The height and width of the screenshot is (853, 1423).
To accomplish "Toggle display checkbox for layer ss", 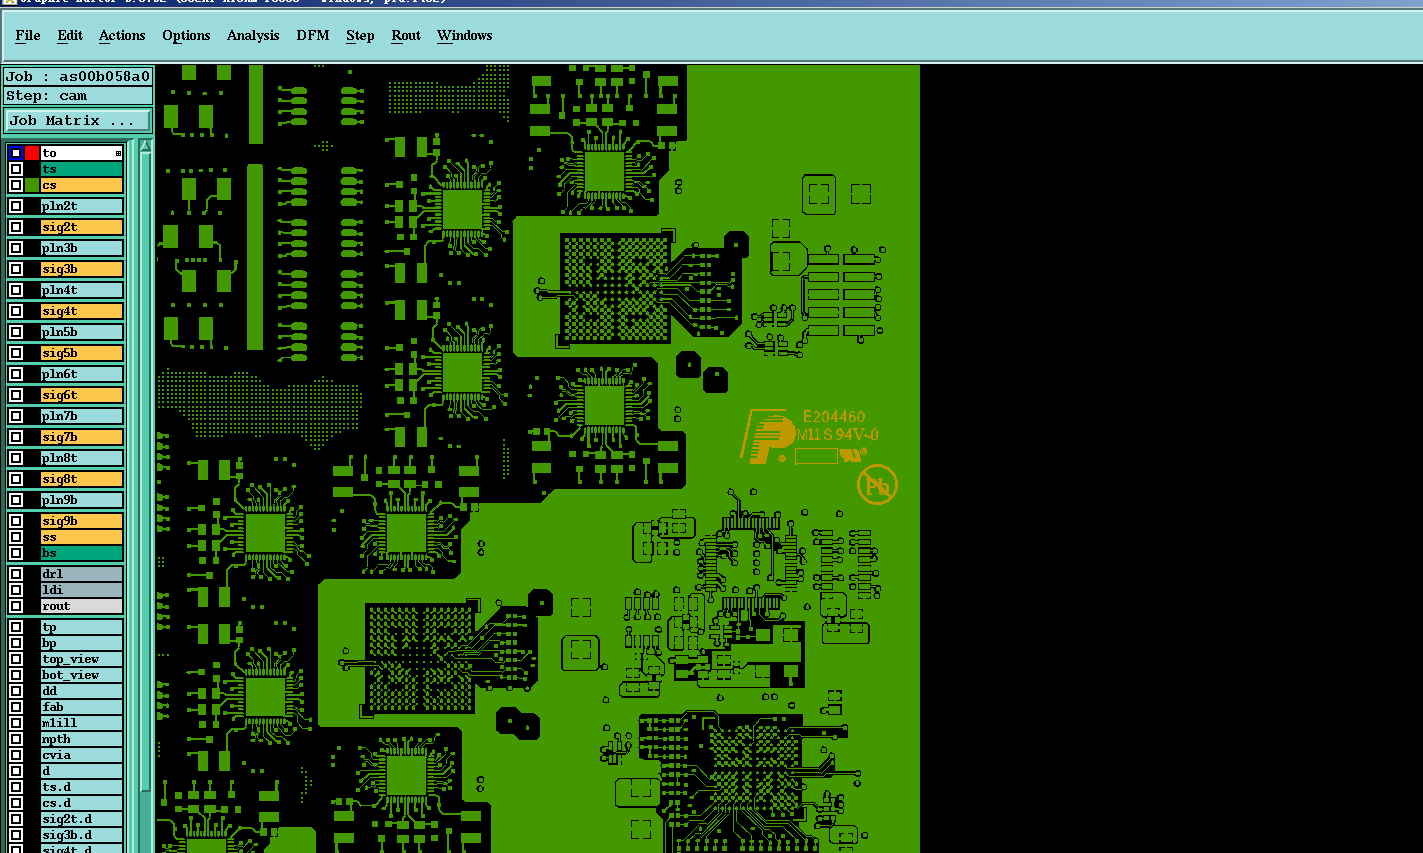I will (x=16, y=537).
